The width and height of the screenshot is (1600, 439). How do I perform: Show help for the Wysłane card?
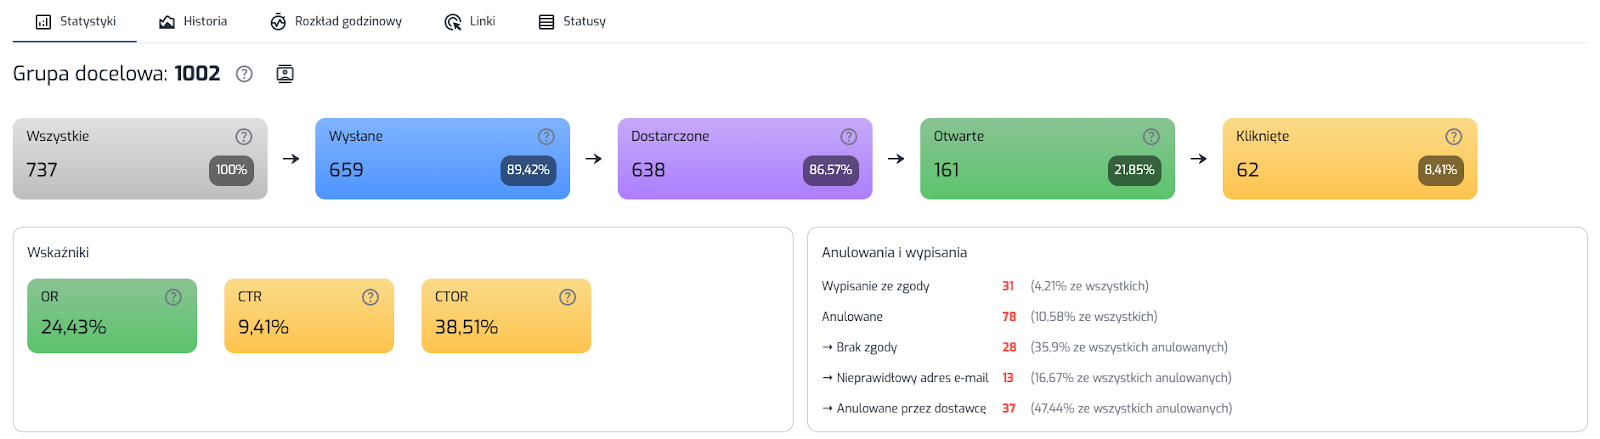pyautogui.click(x=546, y=137)
